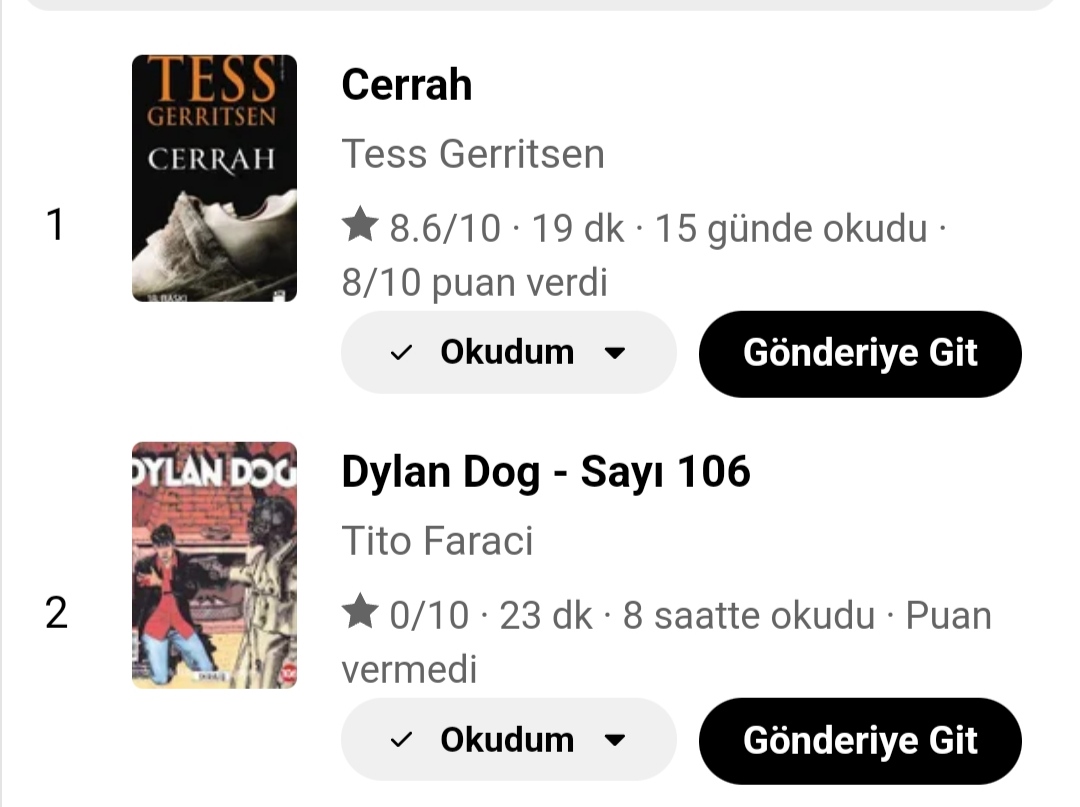Expand the Okudum dropdown arrow for Dylan Dog
Image resolution: width=1080 pixels, height=807 pixels.
click(616, 740)
